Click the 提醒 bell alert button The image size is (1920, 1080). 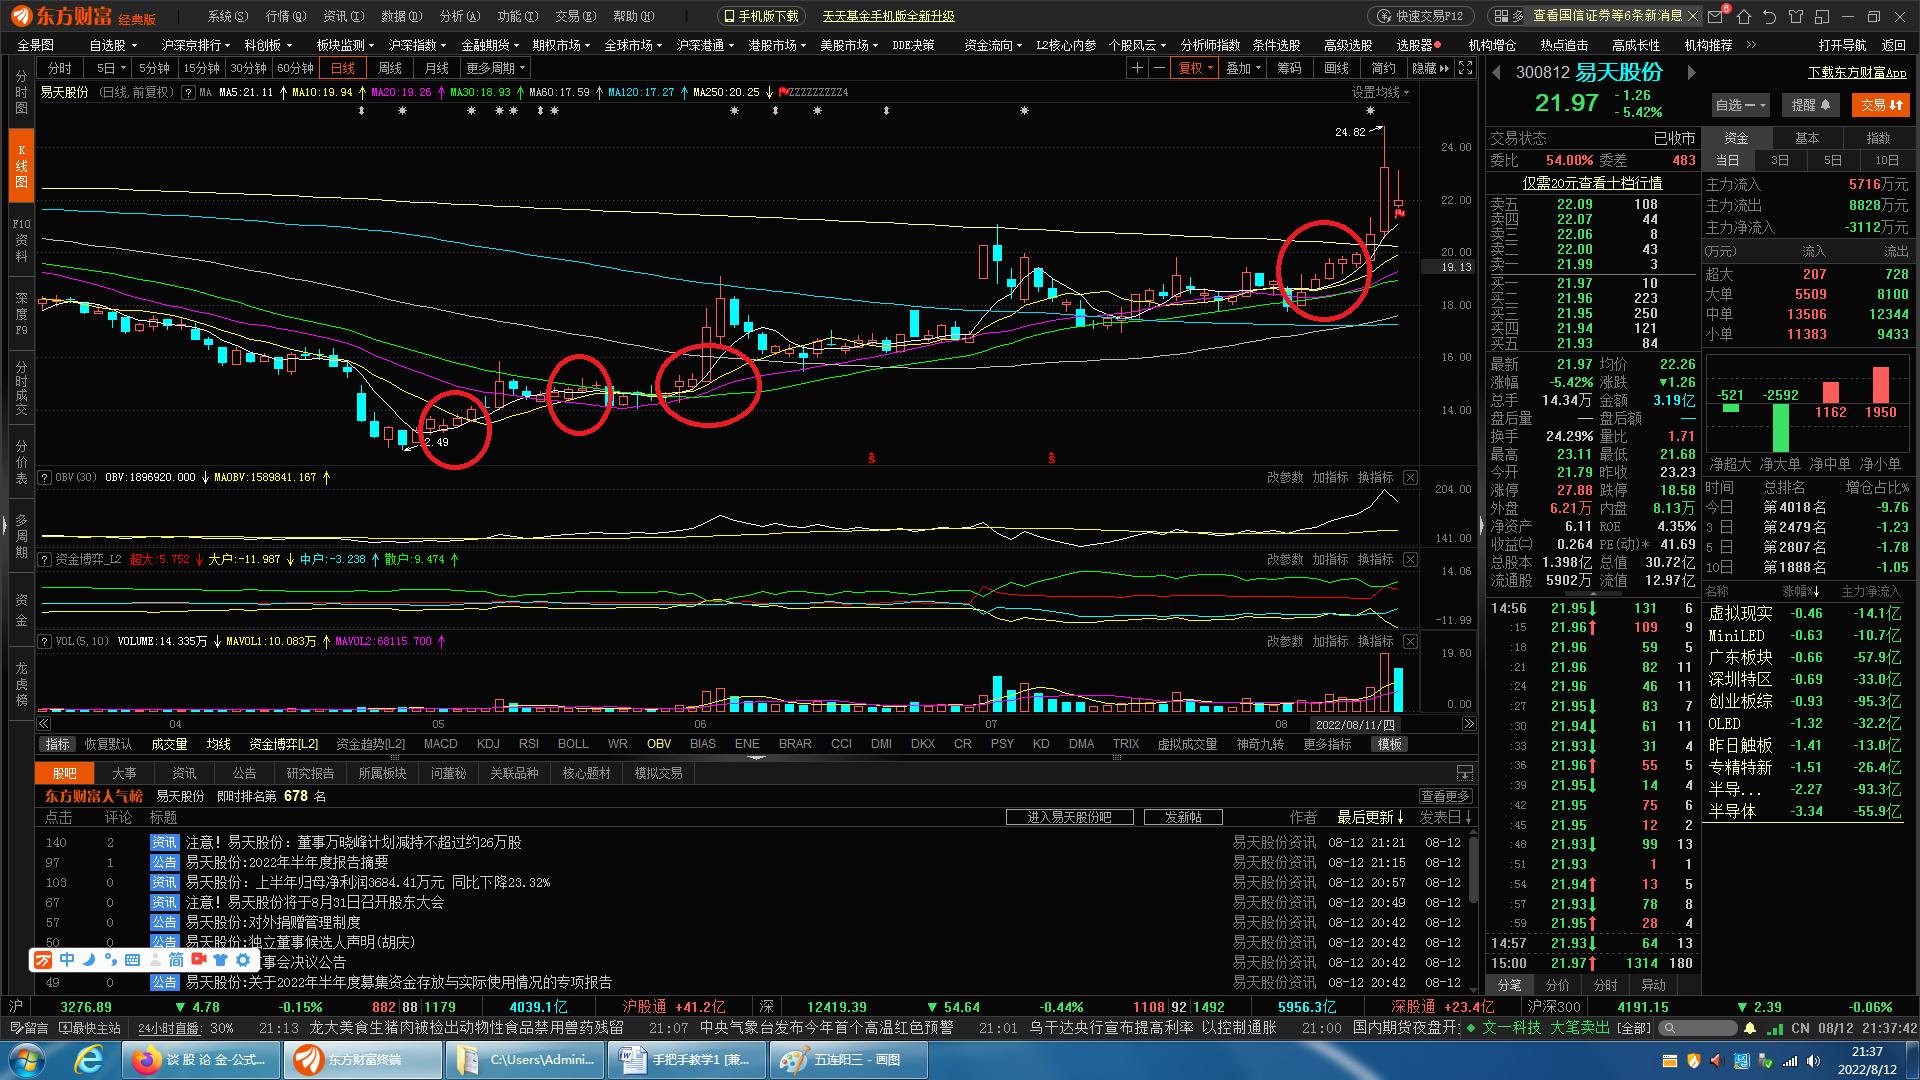click(1810, 105)
